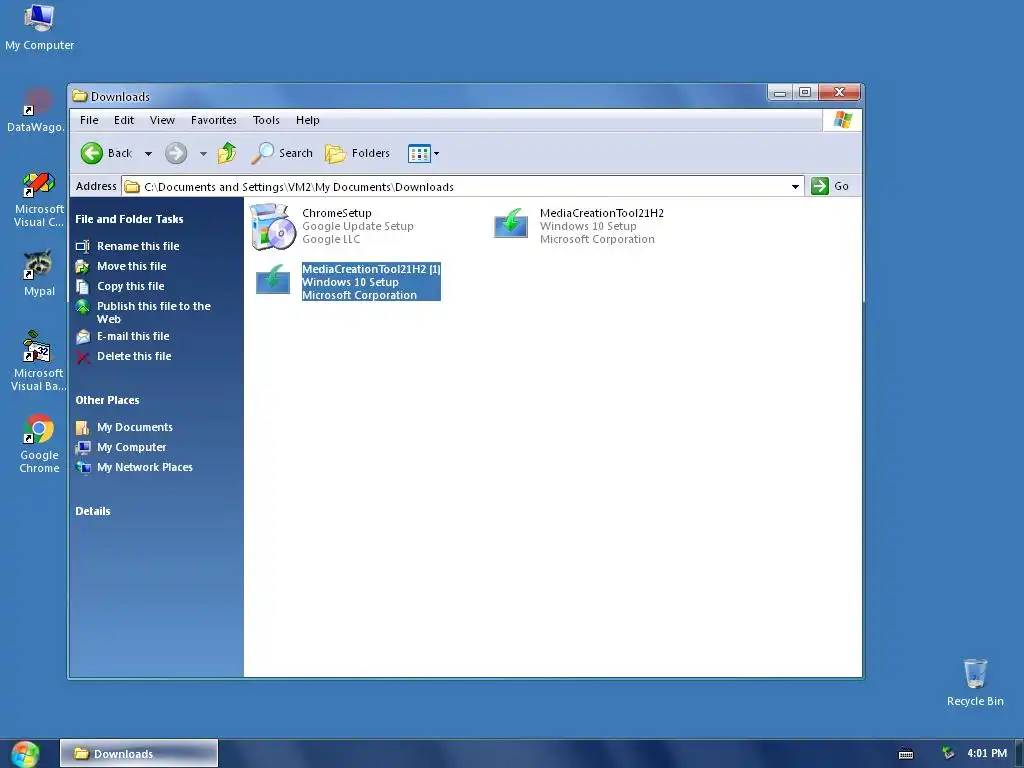Viewport: 1024px width, 768px height.
Task: Click E-mail this file link
Action: (x=133, y=336)
